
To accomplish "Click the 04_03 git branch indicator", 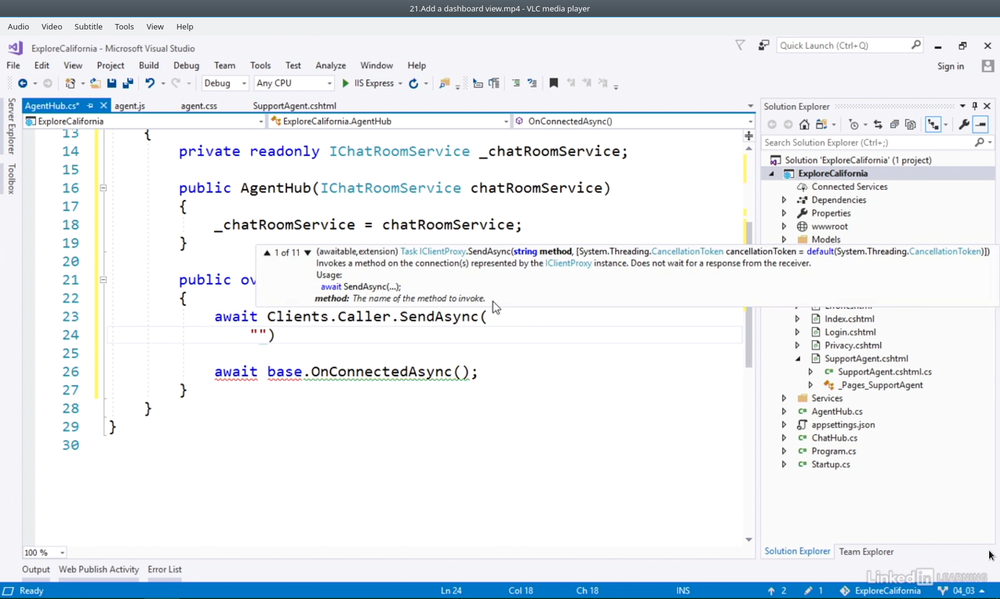I will pos(964,591).
